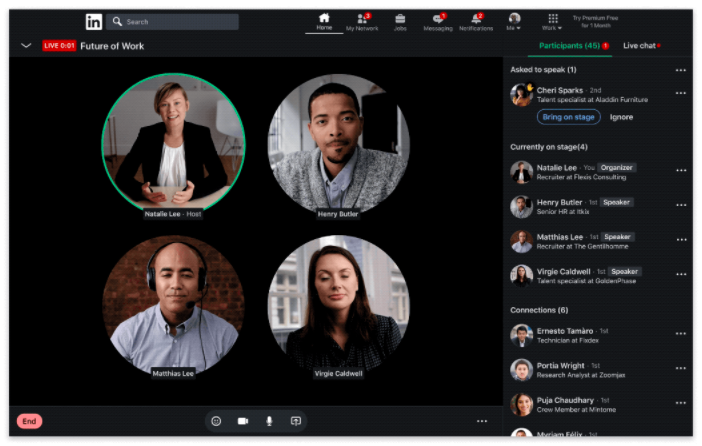Screen dimensions: 702x446
Task: Click the name Henry Butler in list
Action: tap(560, 202)
